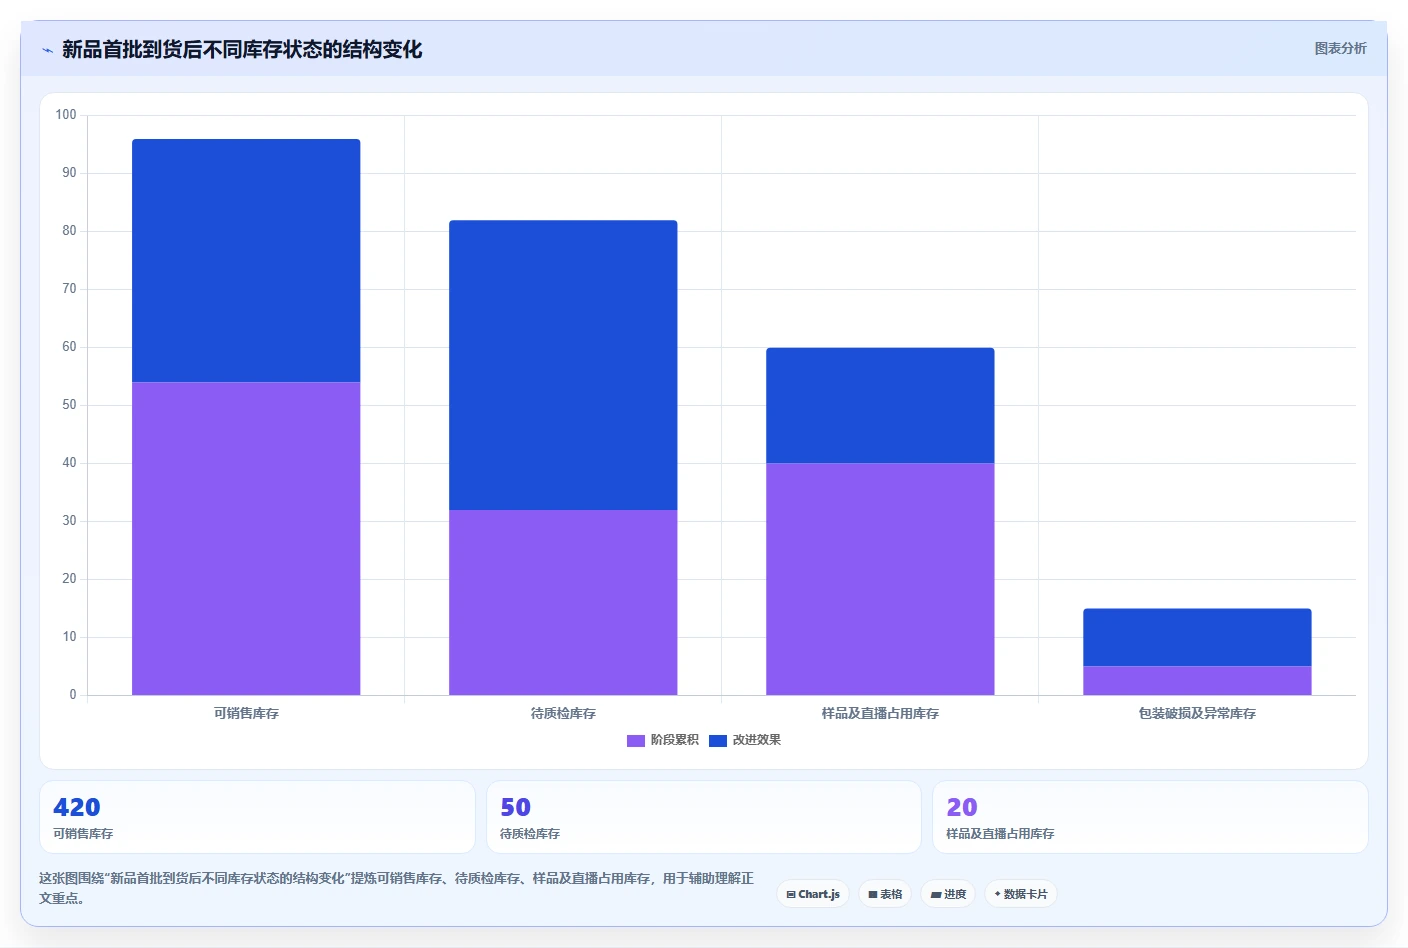Viewport: 1408px width, 948px height.
Task: Click the blue segment of 待质检库存 bar
Action: click(x=563, y=365)
